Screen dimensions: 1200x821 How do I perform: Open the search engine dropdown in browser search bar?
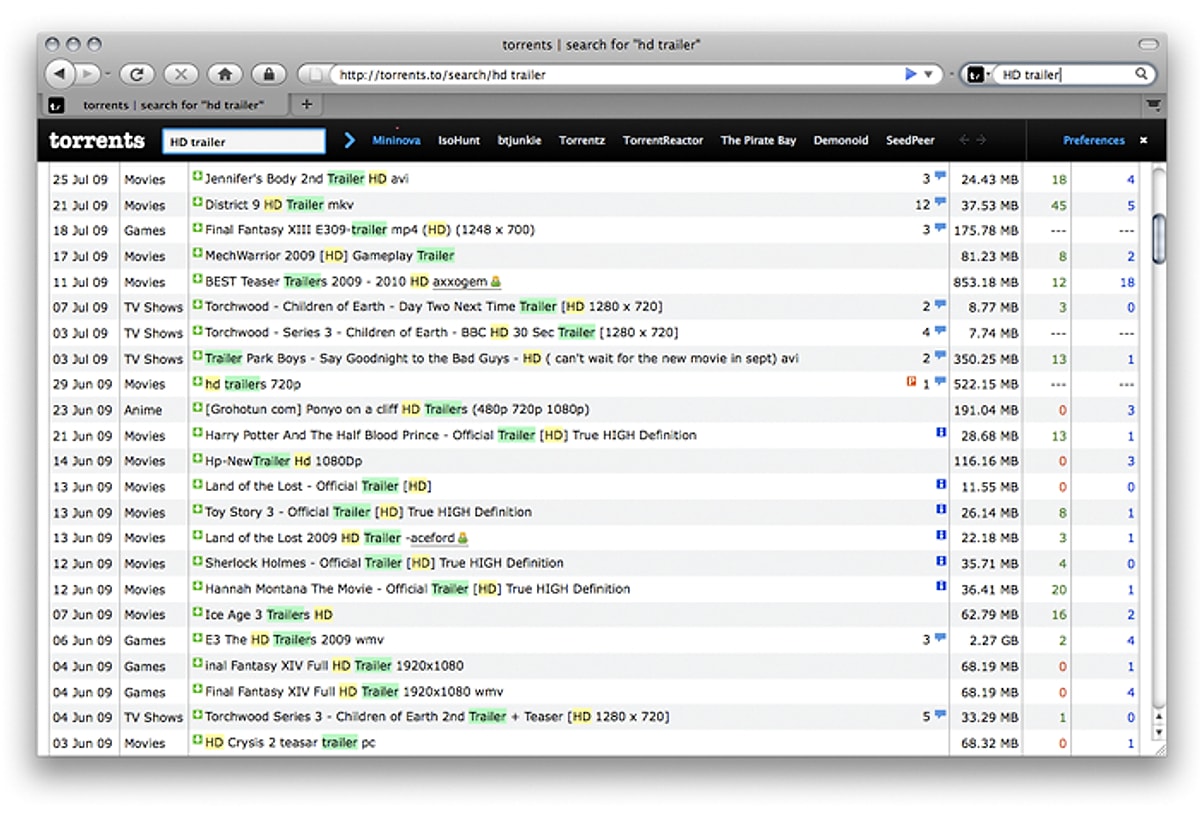978,74
